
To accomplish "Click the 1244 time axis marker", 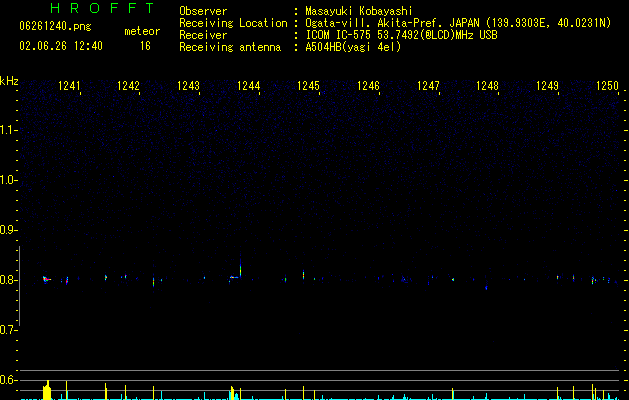I will (249, 85).
